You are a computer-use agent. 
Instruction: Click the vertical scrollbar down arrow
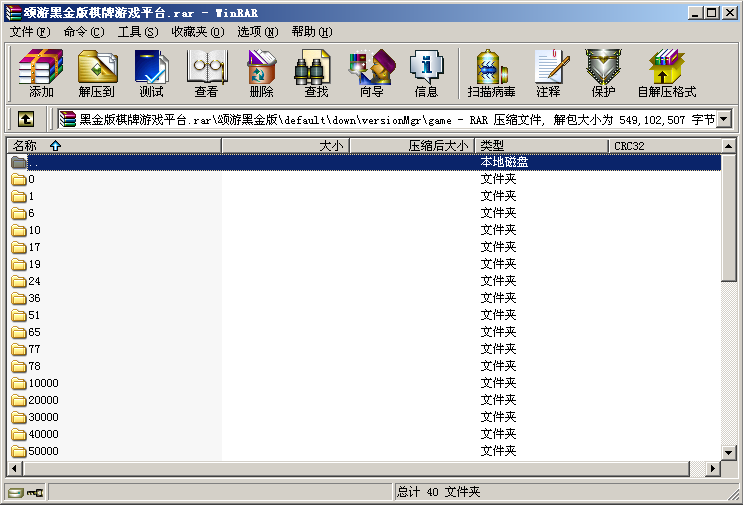pos(728,452)
